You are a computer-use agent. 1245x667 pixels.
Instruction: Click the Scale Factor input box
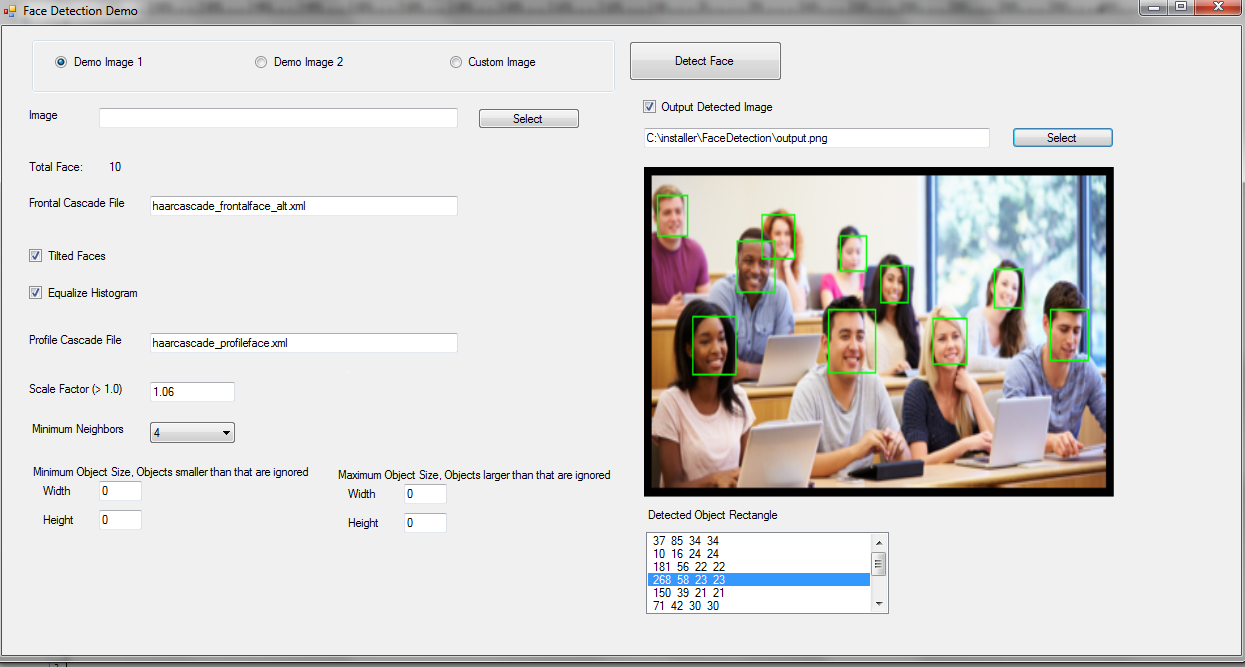[192, 392]
